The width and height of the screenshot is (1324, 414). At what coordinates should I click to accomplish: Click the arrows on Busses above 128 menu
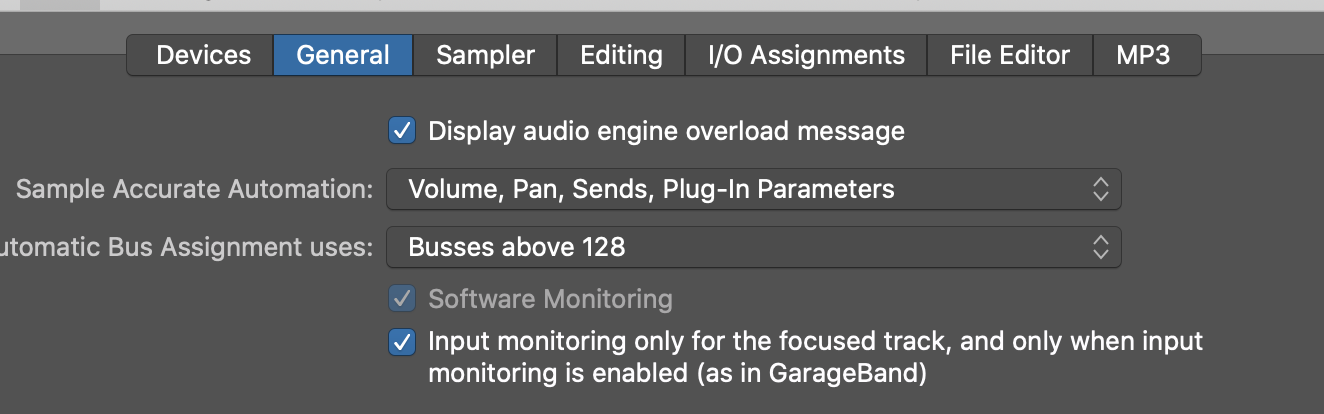(1100, 247)
